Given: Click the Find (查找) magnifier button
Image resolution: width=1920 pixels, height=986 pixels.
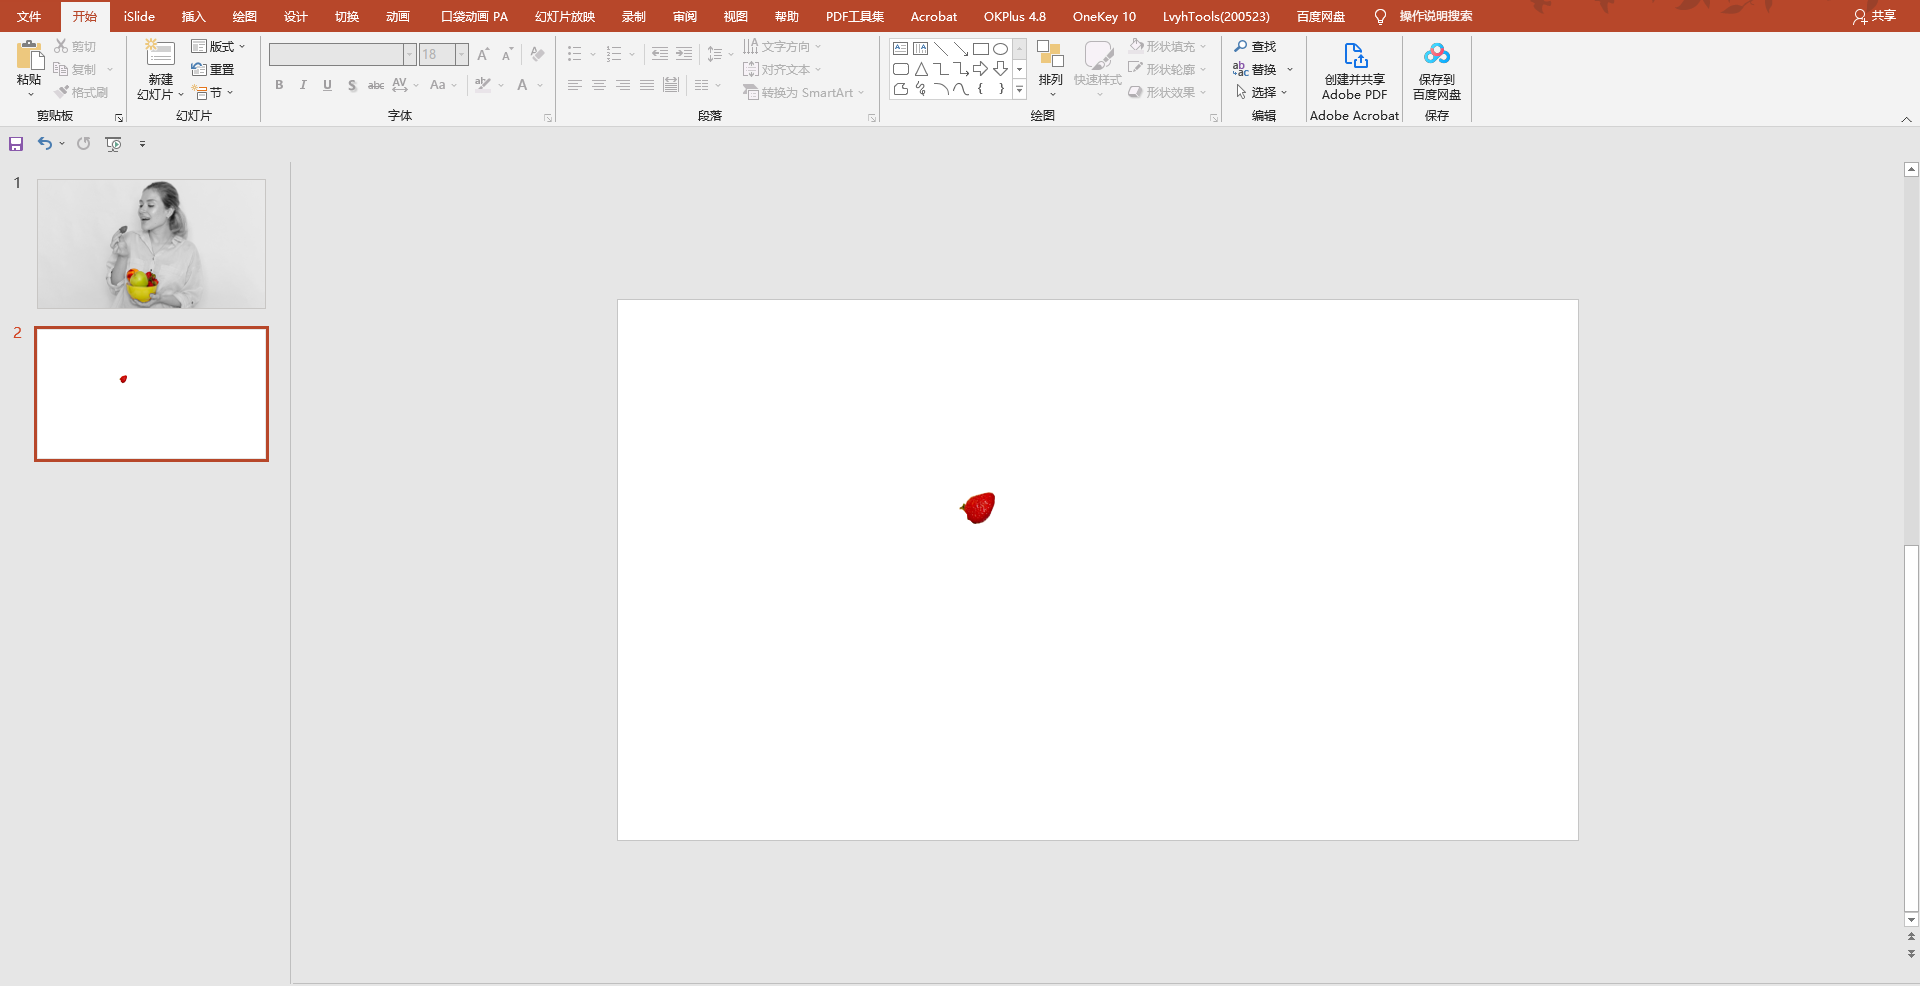Looking at the screenshot, I should coord(1255,47).
